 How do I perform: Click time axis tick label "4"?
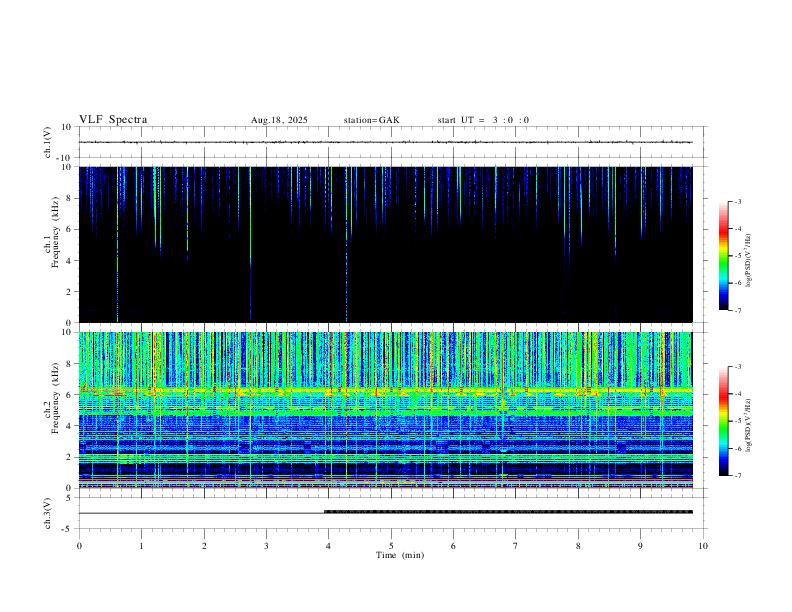coord(329,546)
